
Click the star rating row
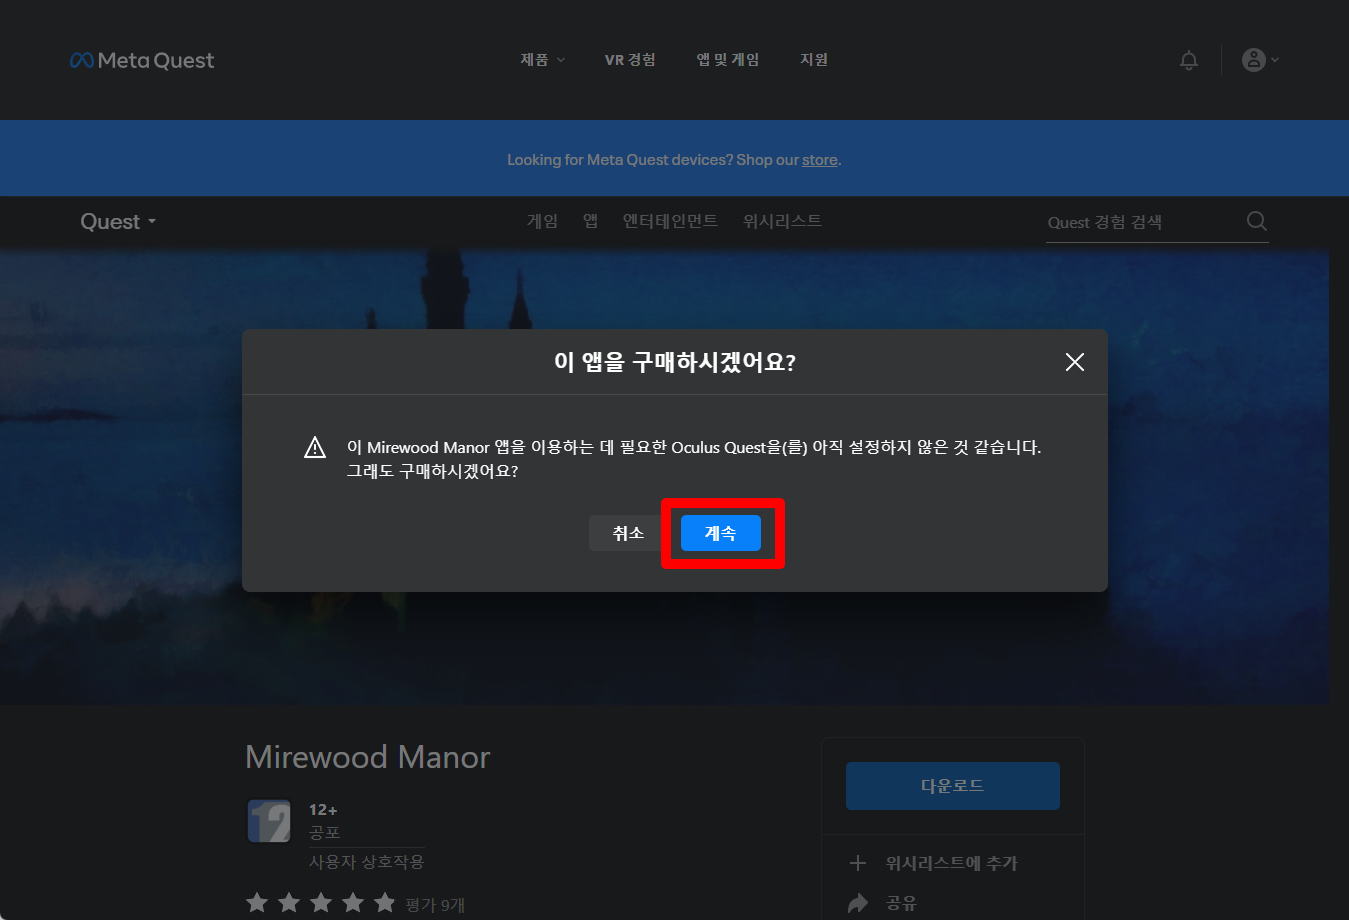[321, 903]
